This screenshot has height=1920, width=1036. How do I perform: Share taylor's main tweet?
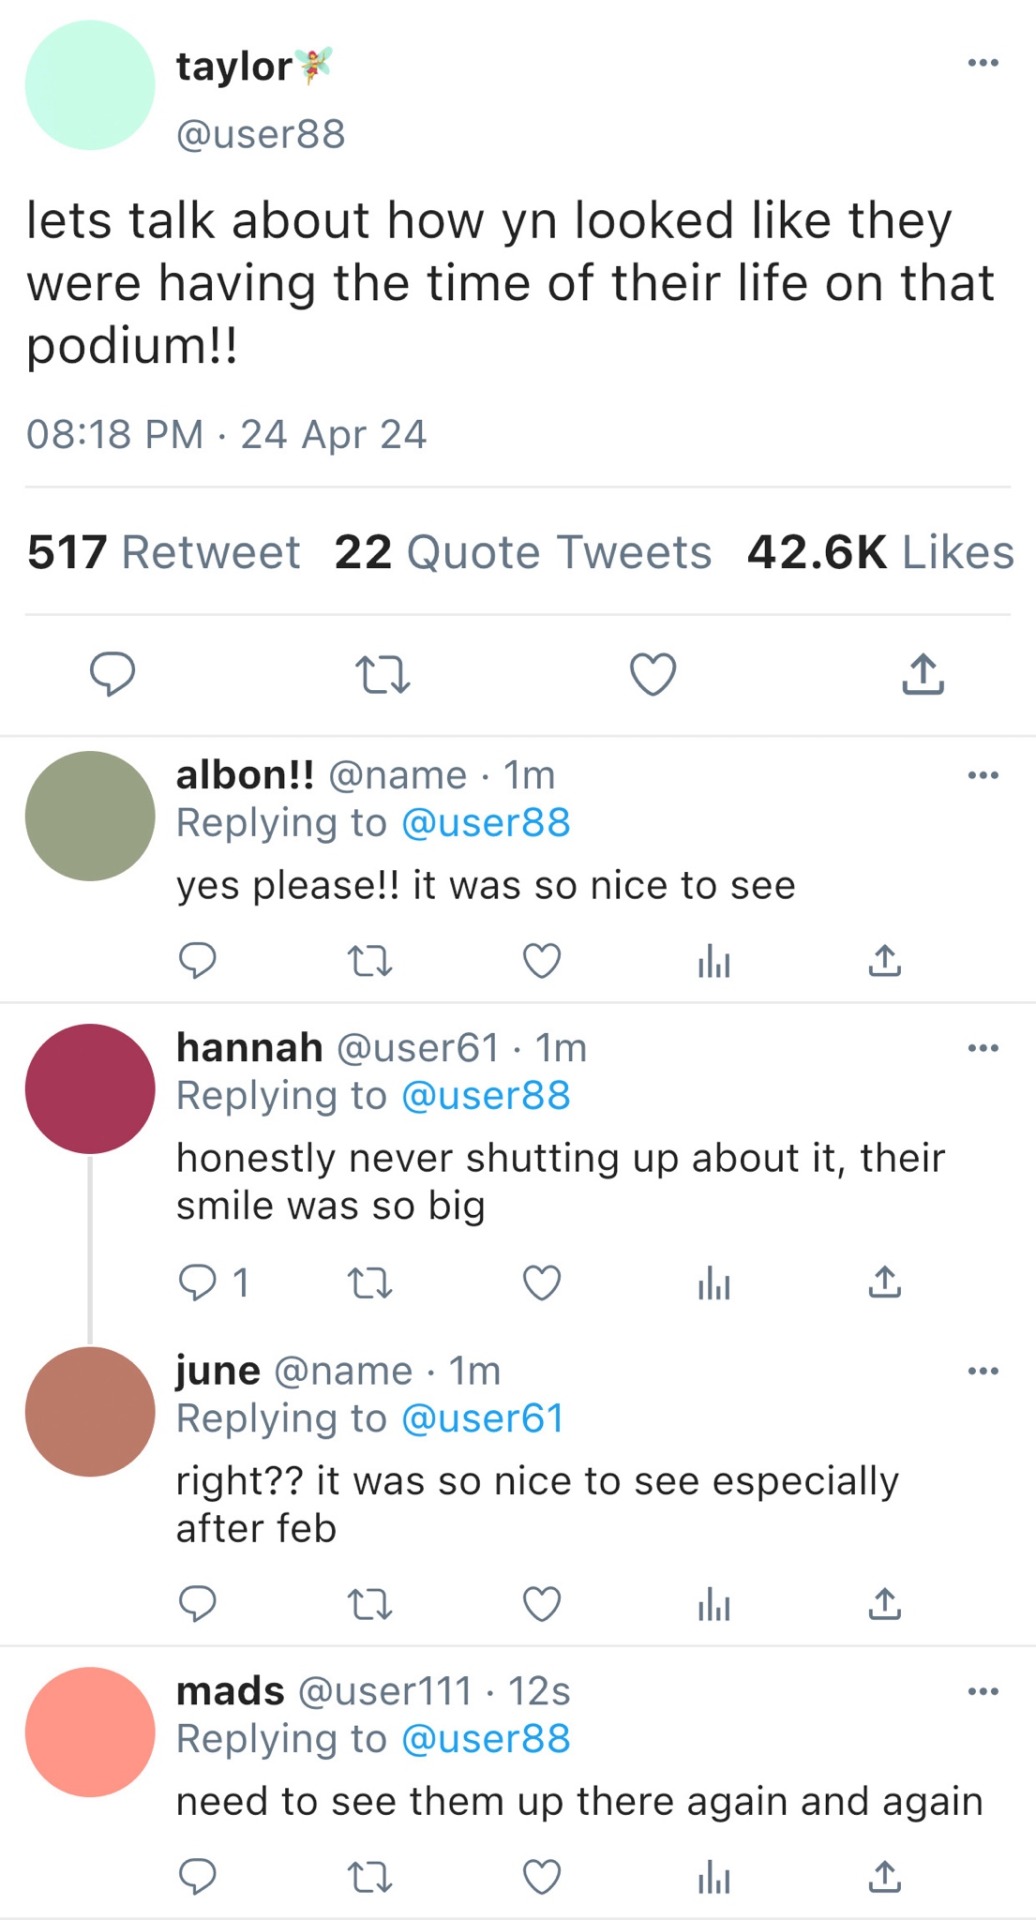(x=922, y=675)
